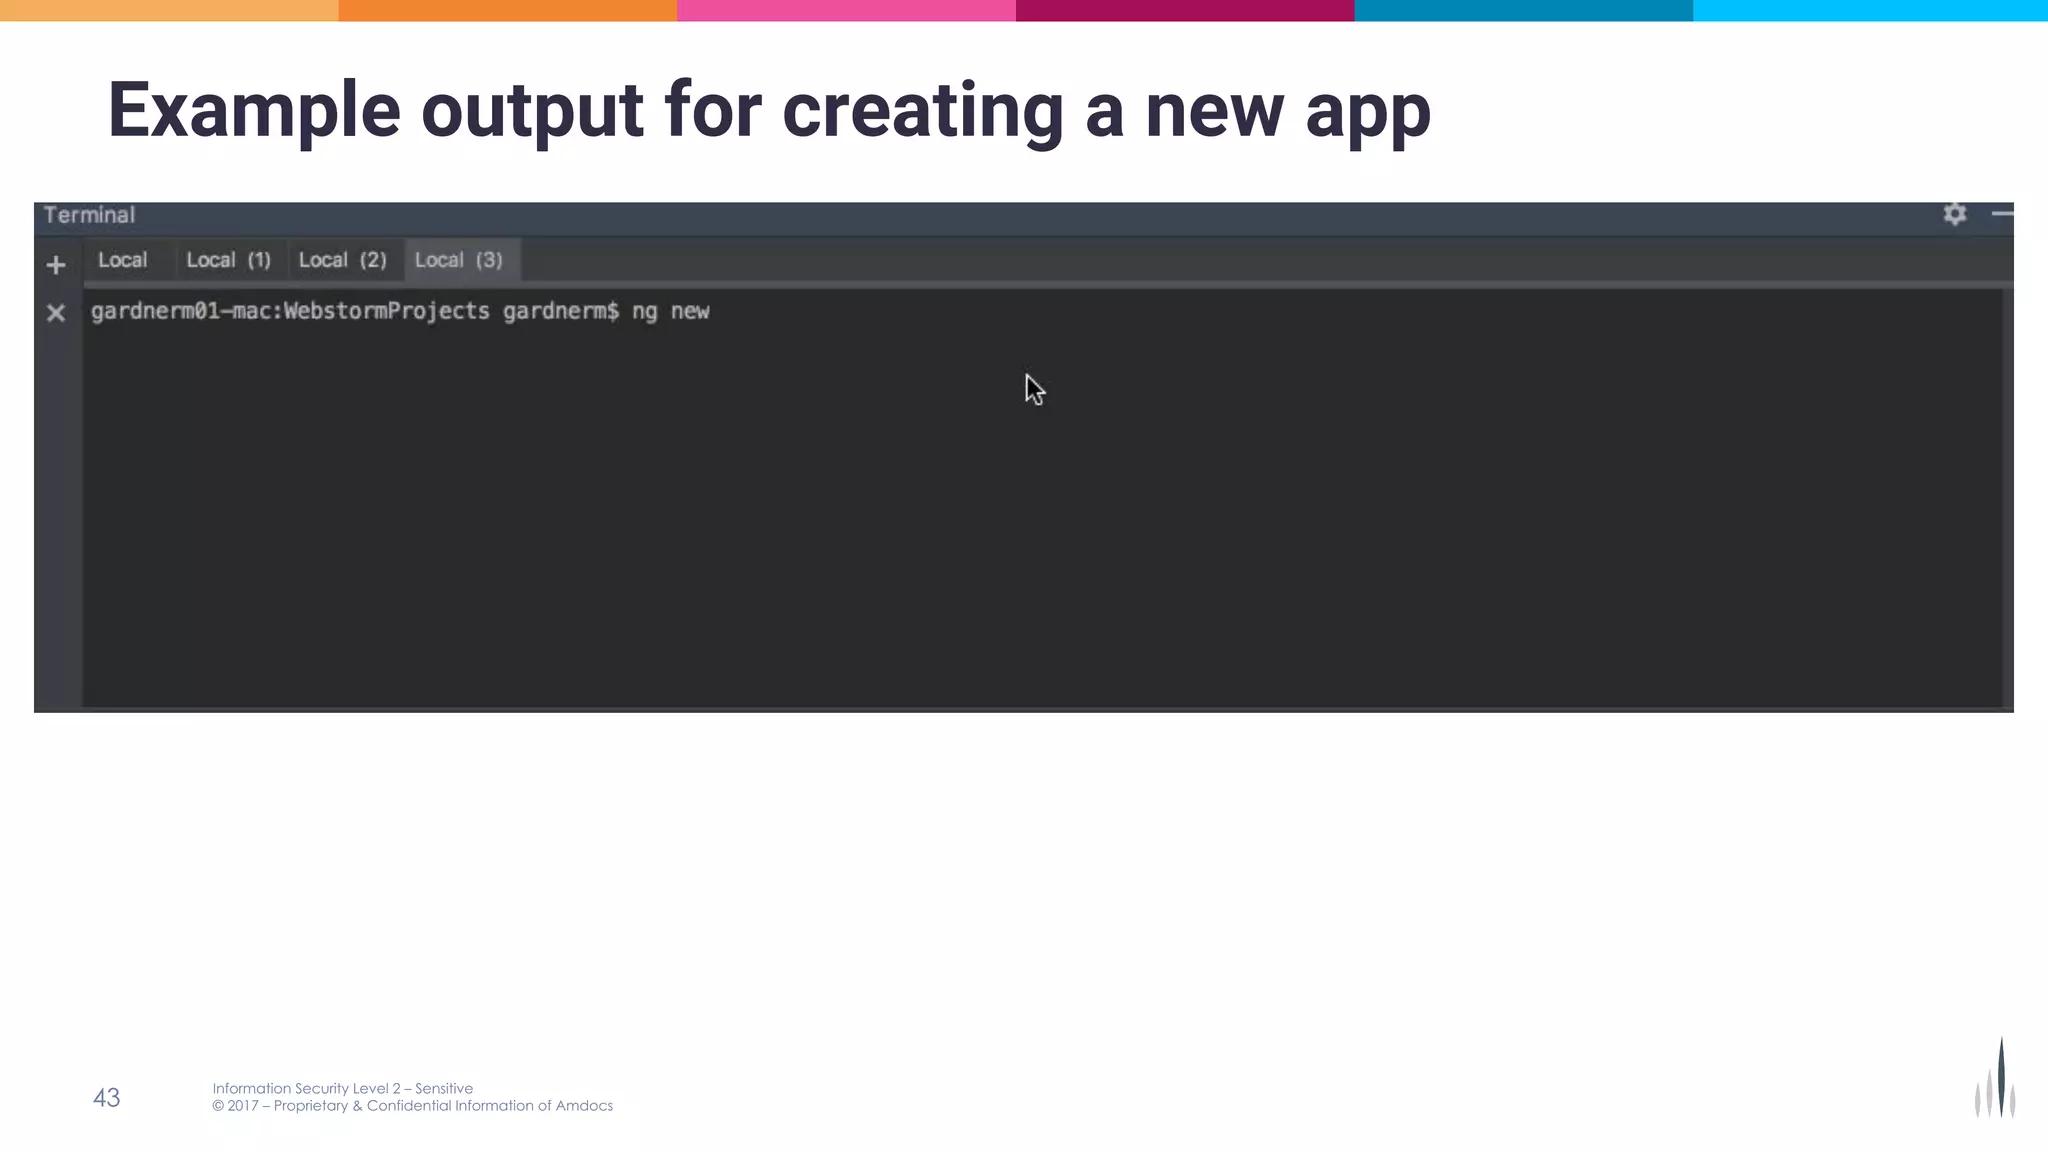Switch to the Local (1) tab
Viewport: 2048px width, 1152px height.
(x=228, y=260)
